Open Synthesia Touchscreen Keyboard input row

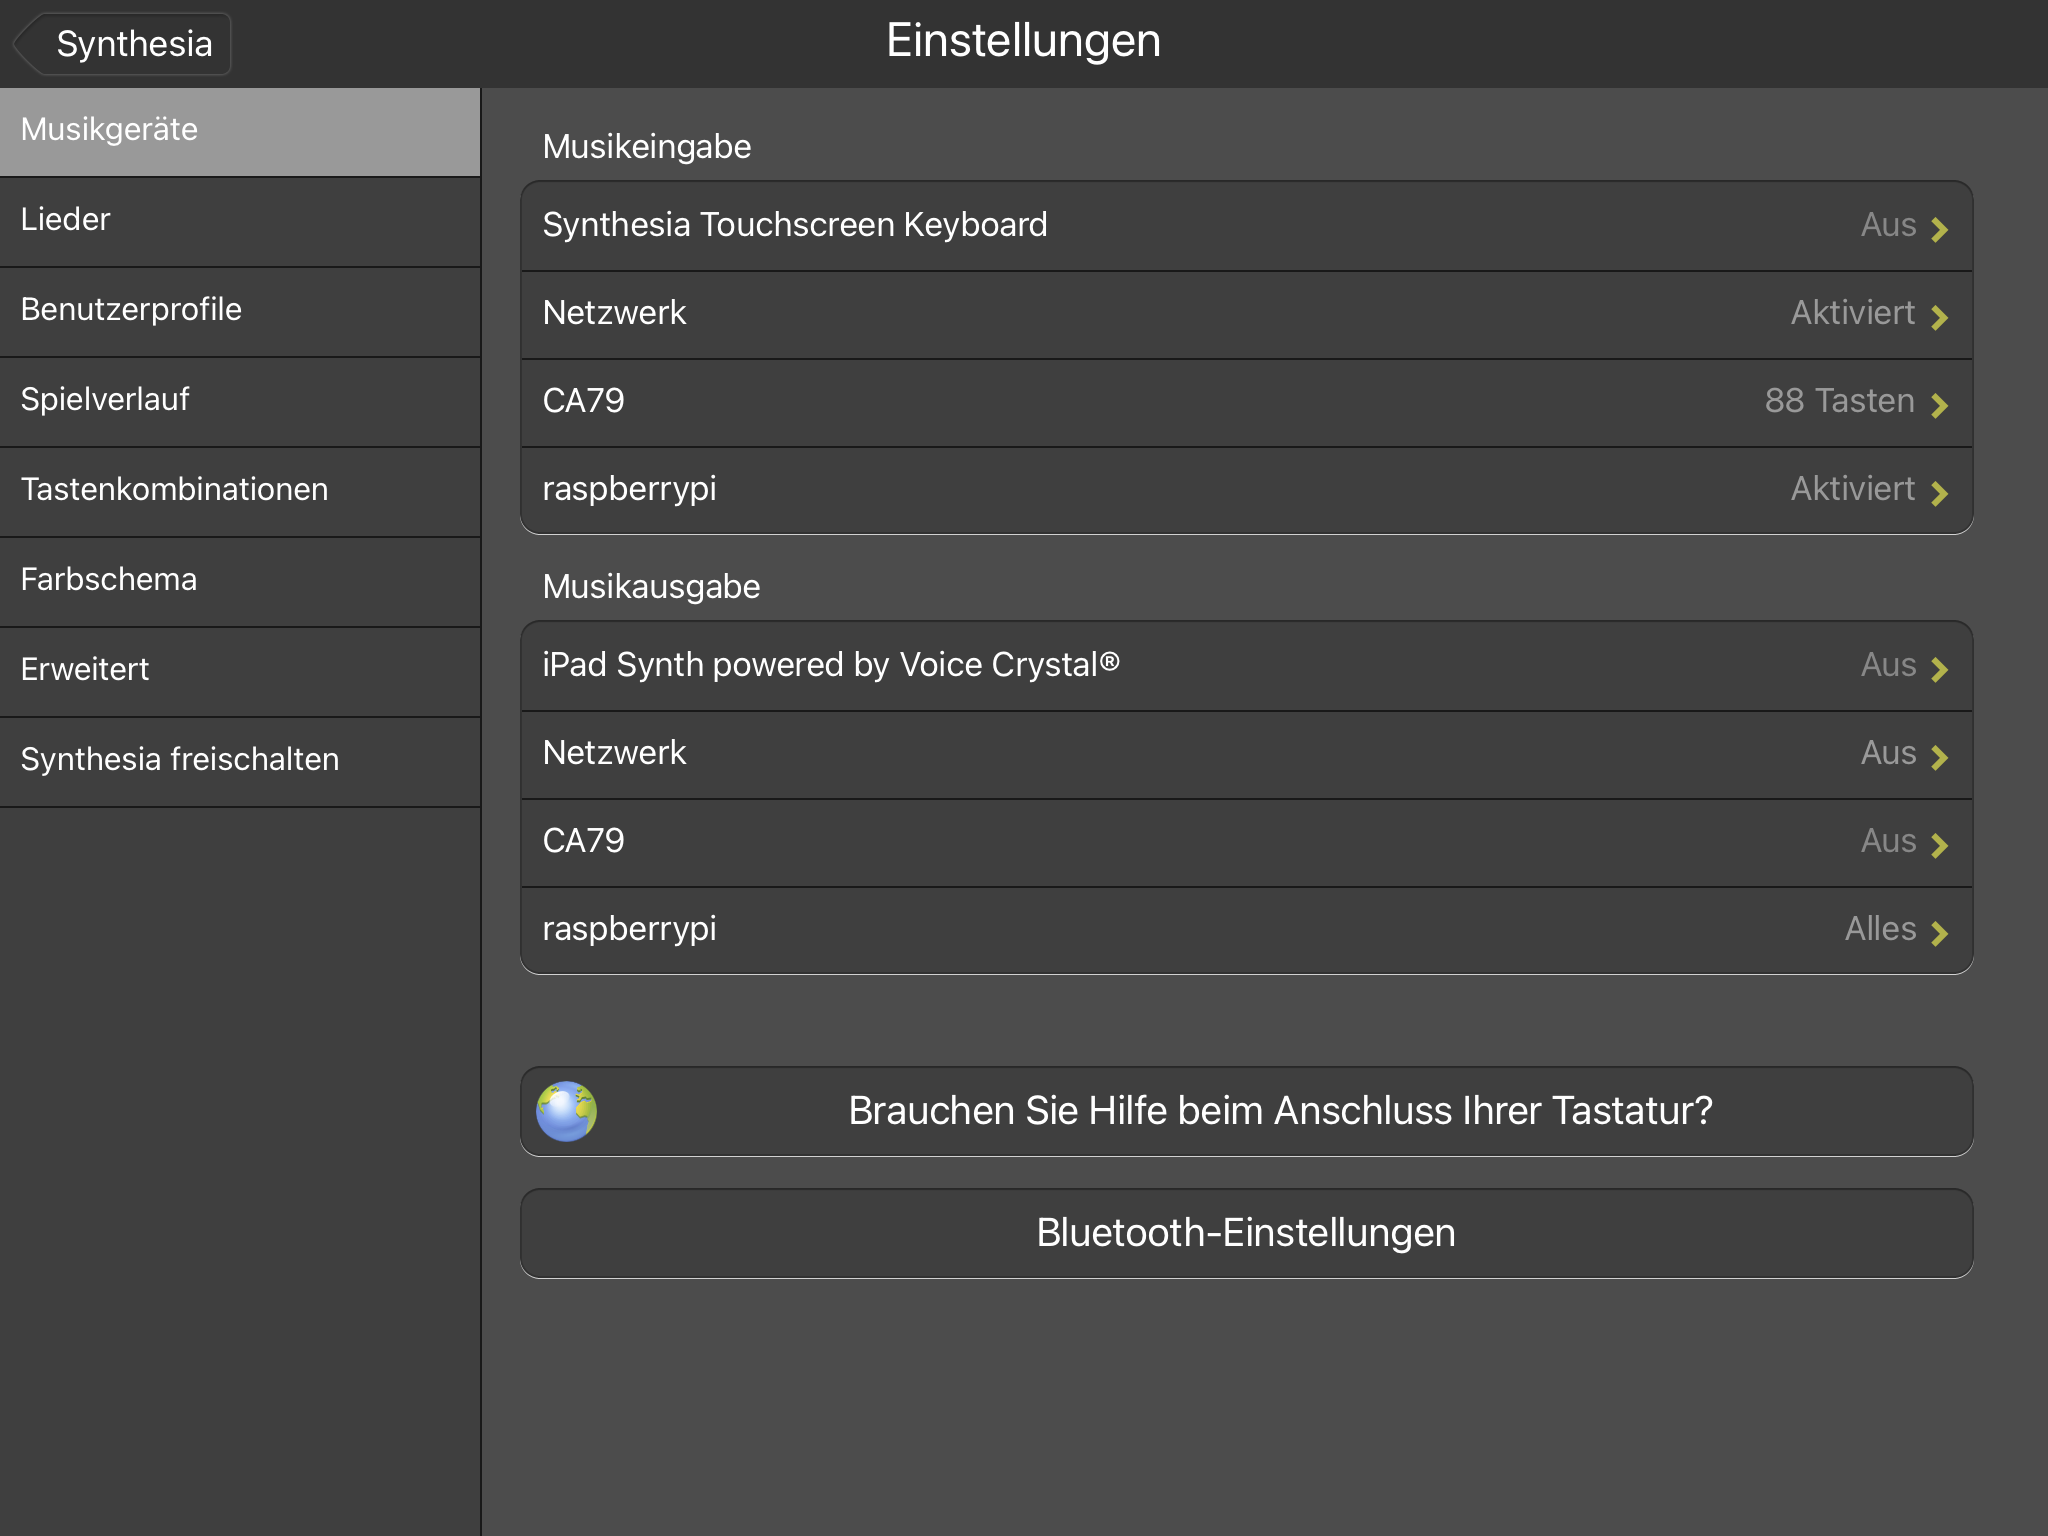(x=1246, y=226)
